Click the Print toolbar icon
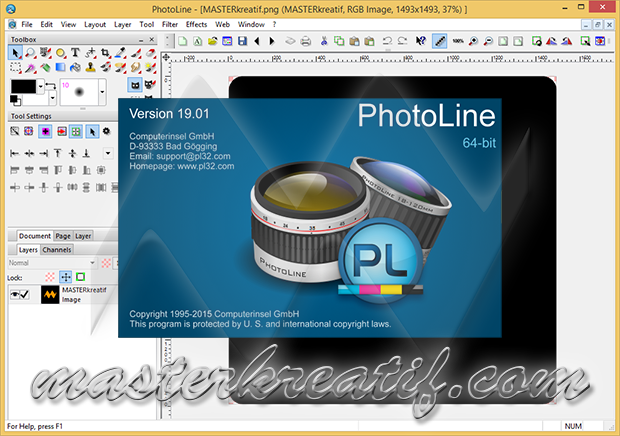 [x=306, y=41]
